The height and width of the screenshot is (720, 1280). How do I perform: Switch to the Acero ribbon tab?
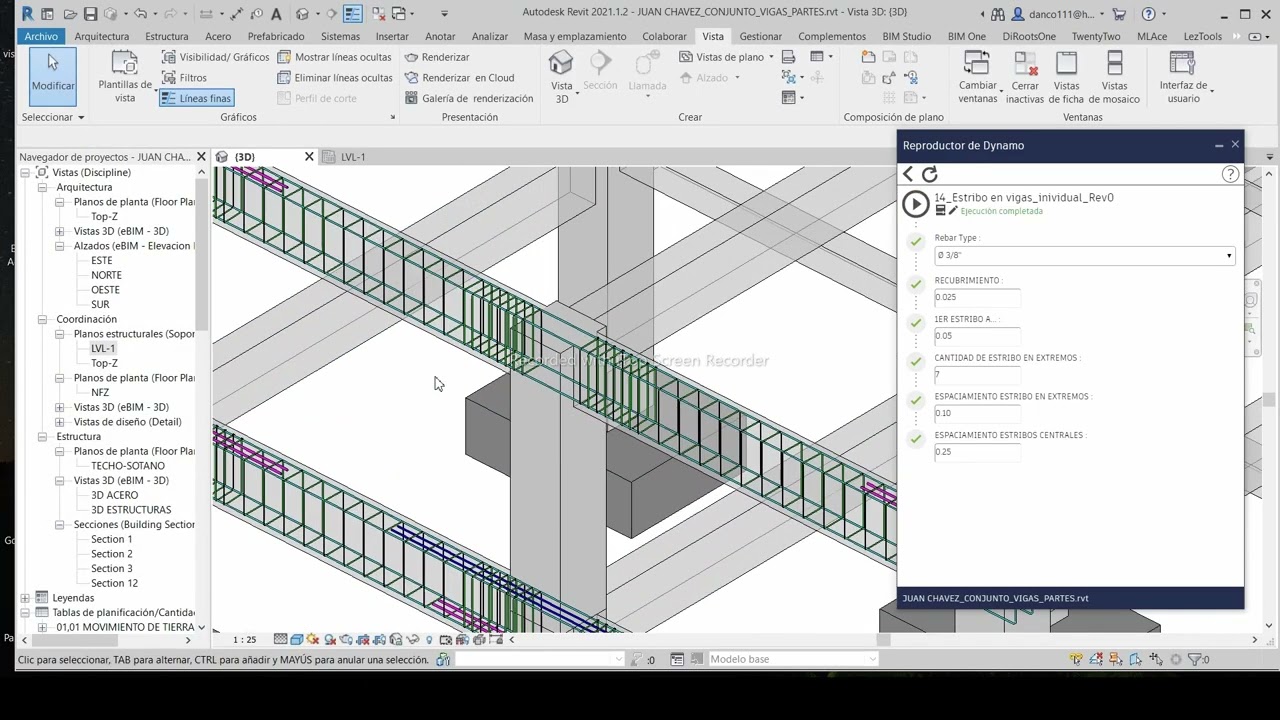coord(218,36)
